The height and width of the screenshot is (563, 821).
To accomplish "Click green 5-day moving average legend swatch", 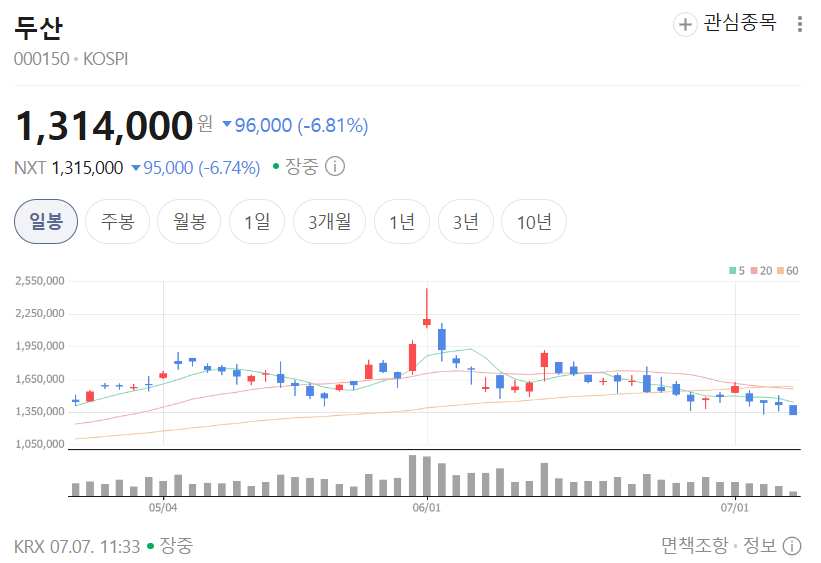I will [x=733, y=271].
